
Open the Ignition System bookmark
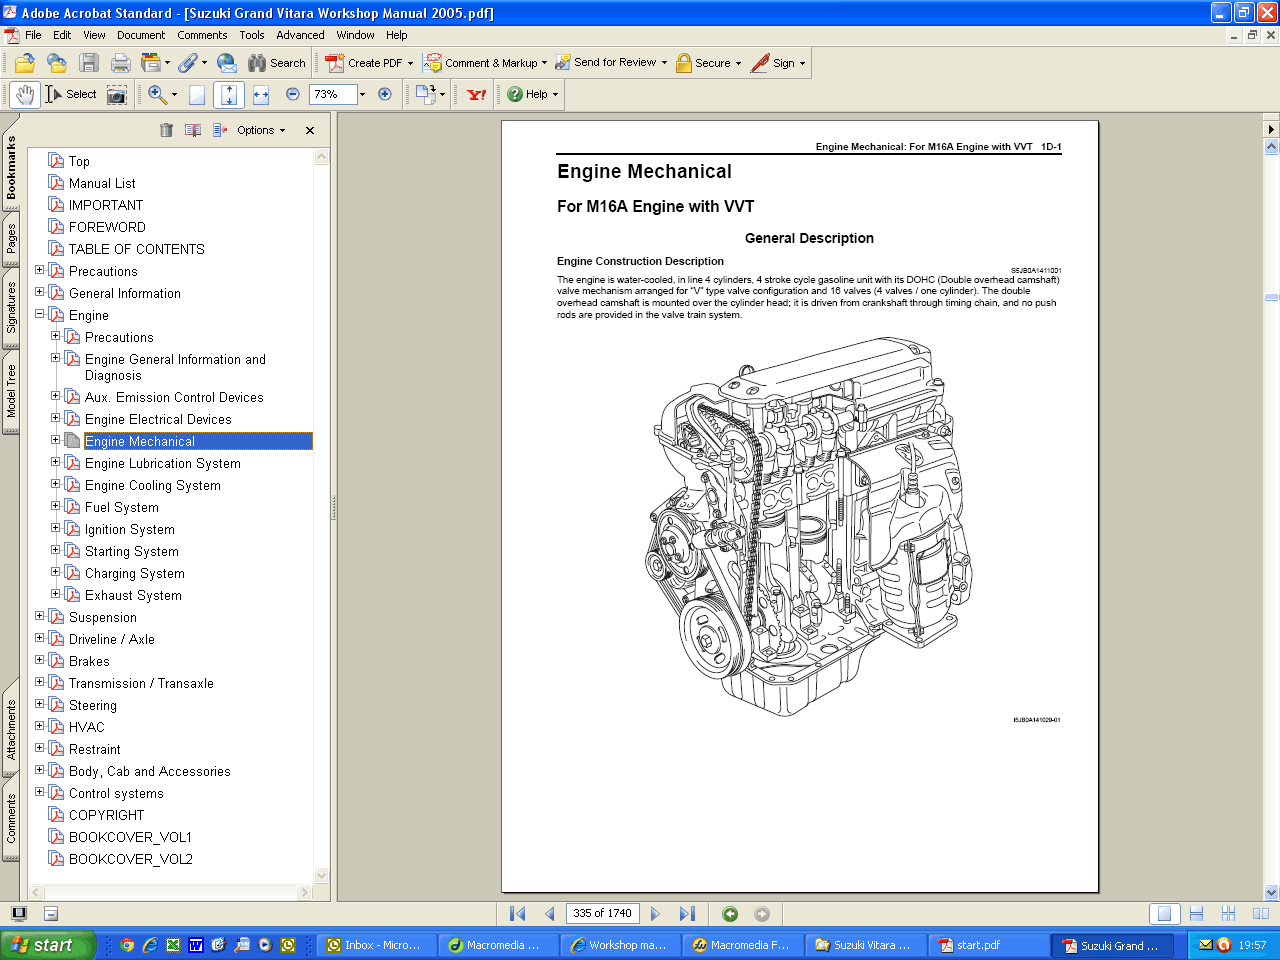coord(129,529)
